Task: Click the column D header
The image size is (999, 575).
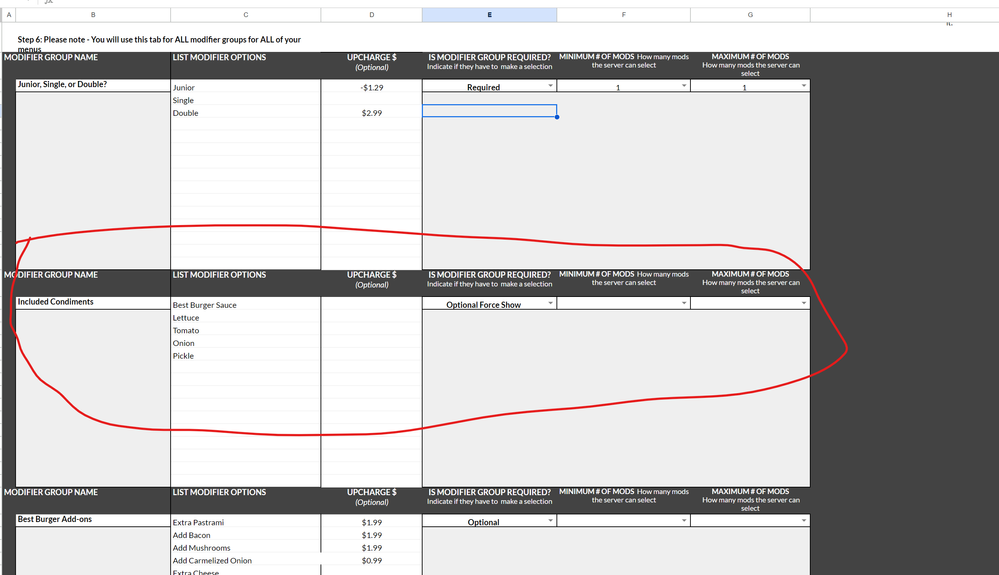Action: (x=371, y=15)
